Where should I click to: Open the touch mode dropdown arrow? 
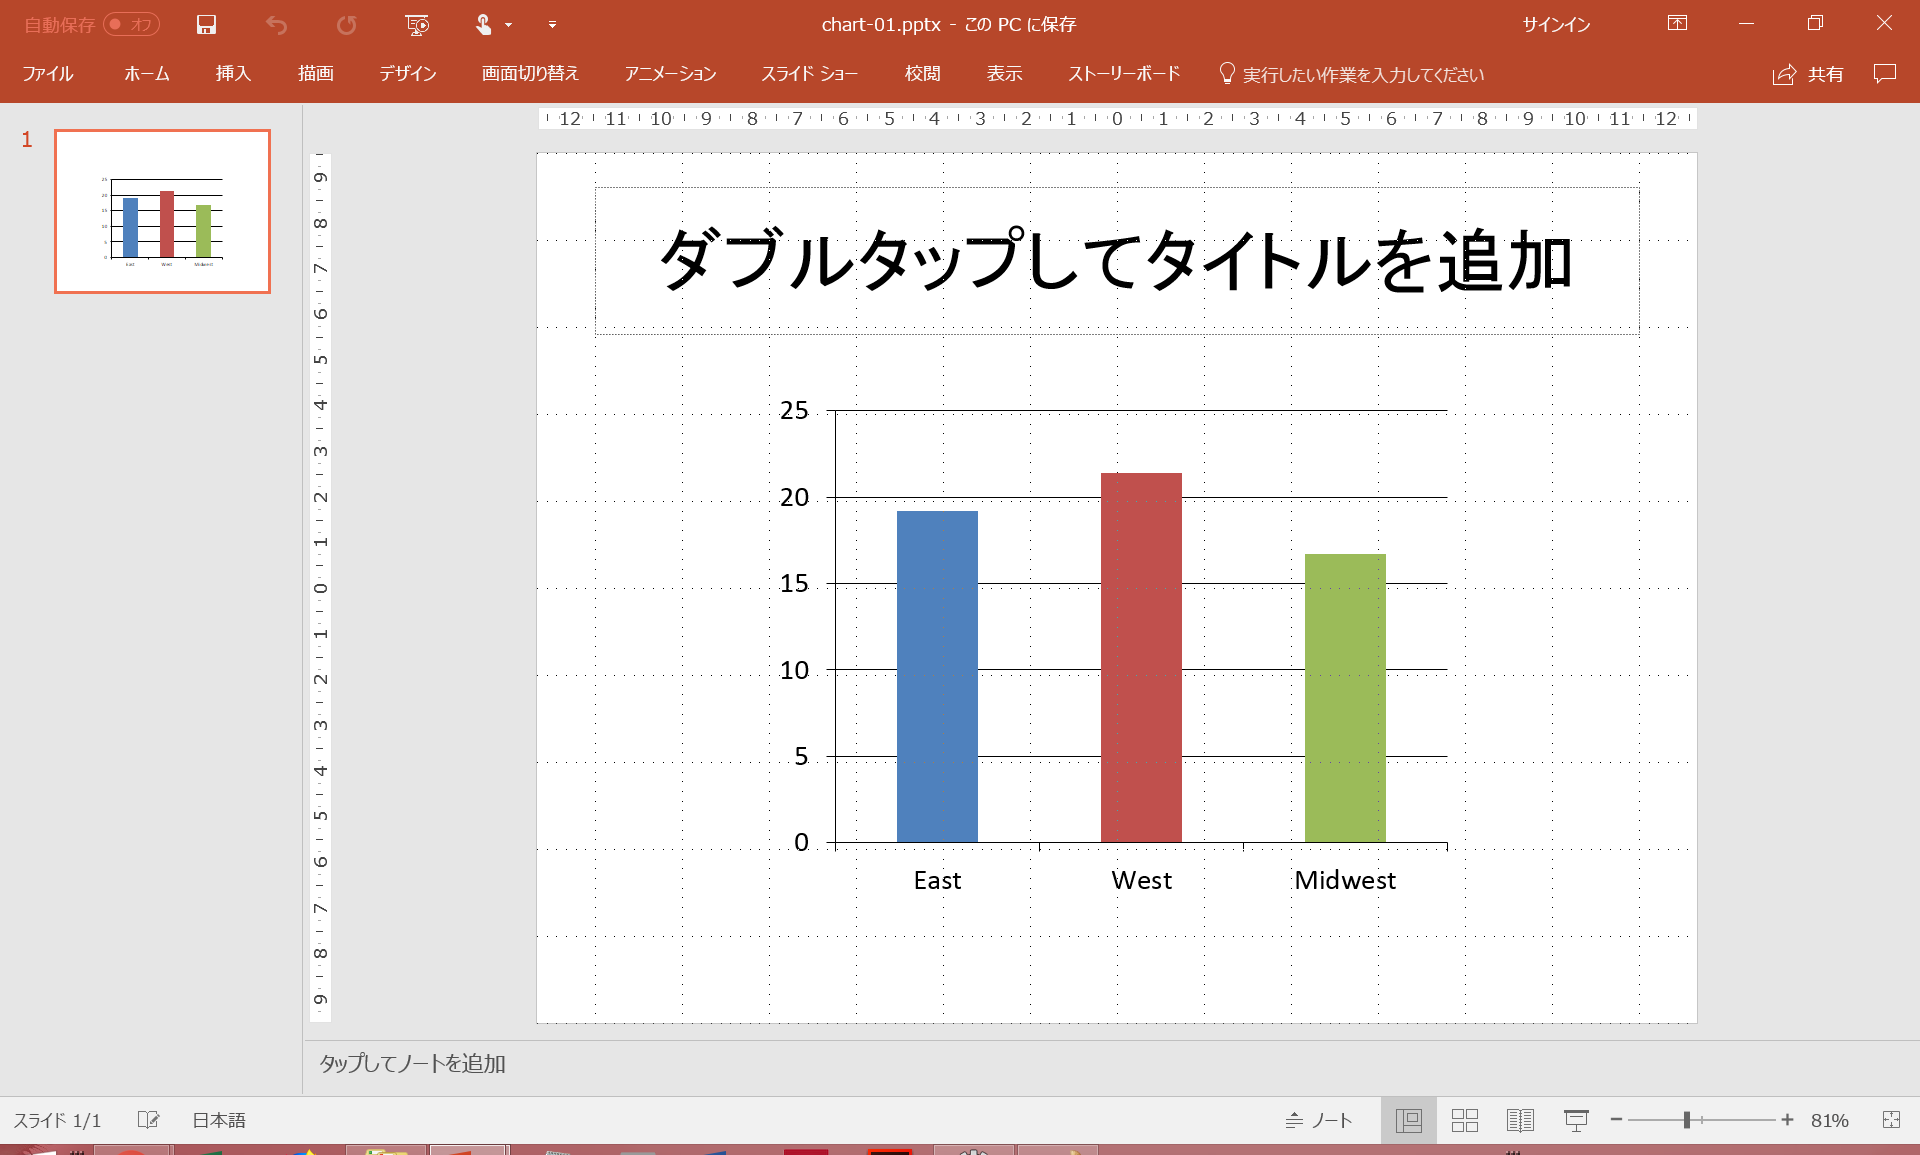(x=508, y=24)
